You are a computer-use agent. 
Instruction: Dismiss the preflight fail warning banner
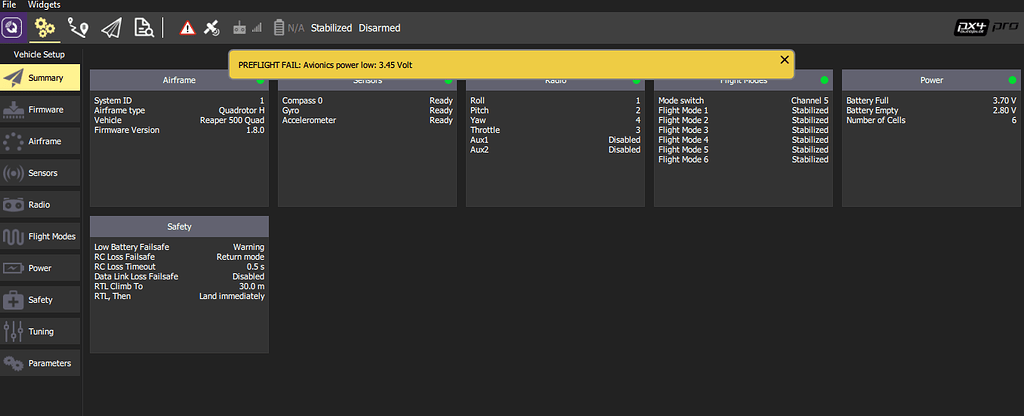[x=784, y=60]
